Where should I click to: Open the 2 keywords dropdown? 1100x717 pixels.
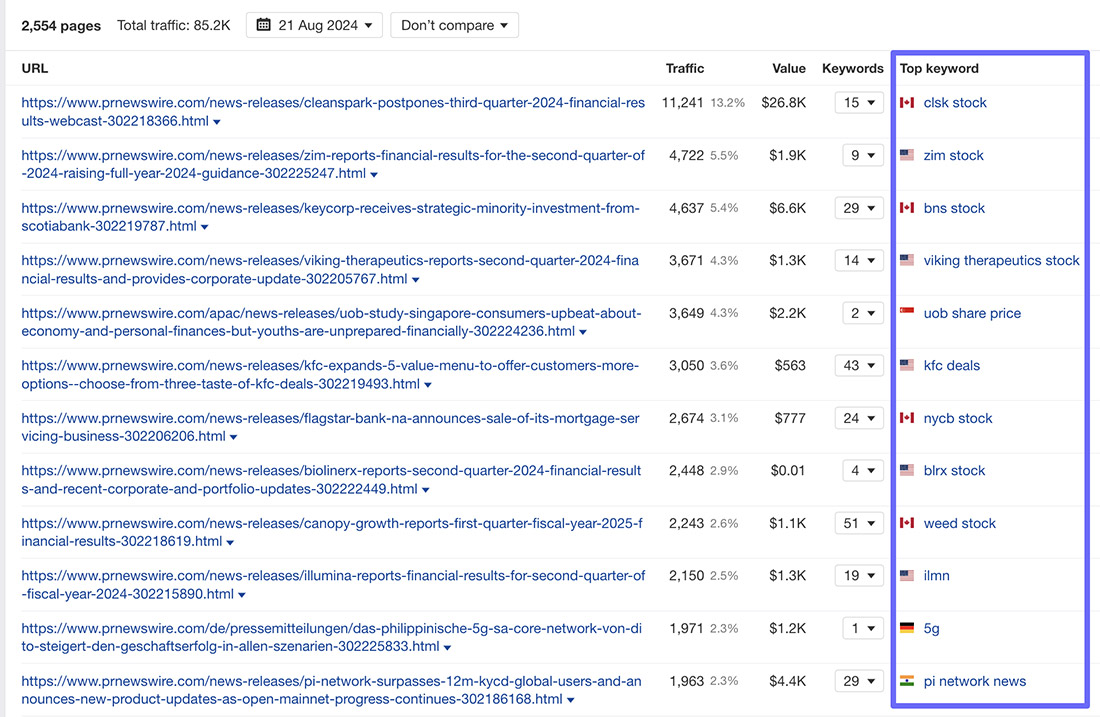click(863, 313)
